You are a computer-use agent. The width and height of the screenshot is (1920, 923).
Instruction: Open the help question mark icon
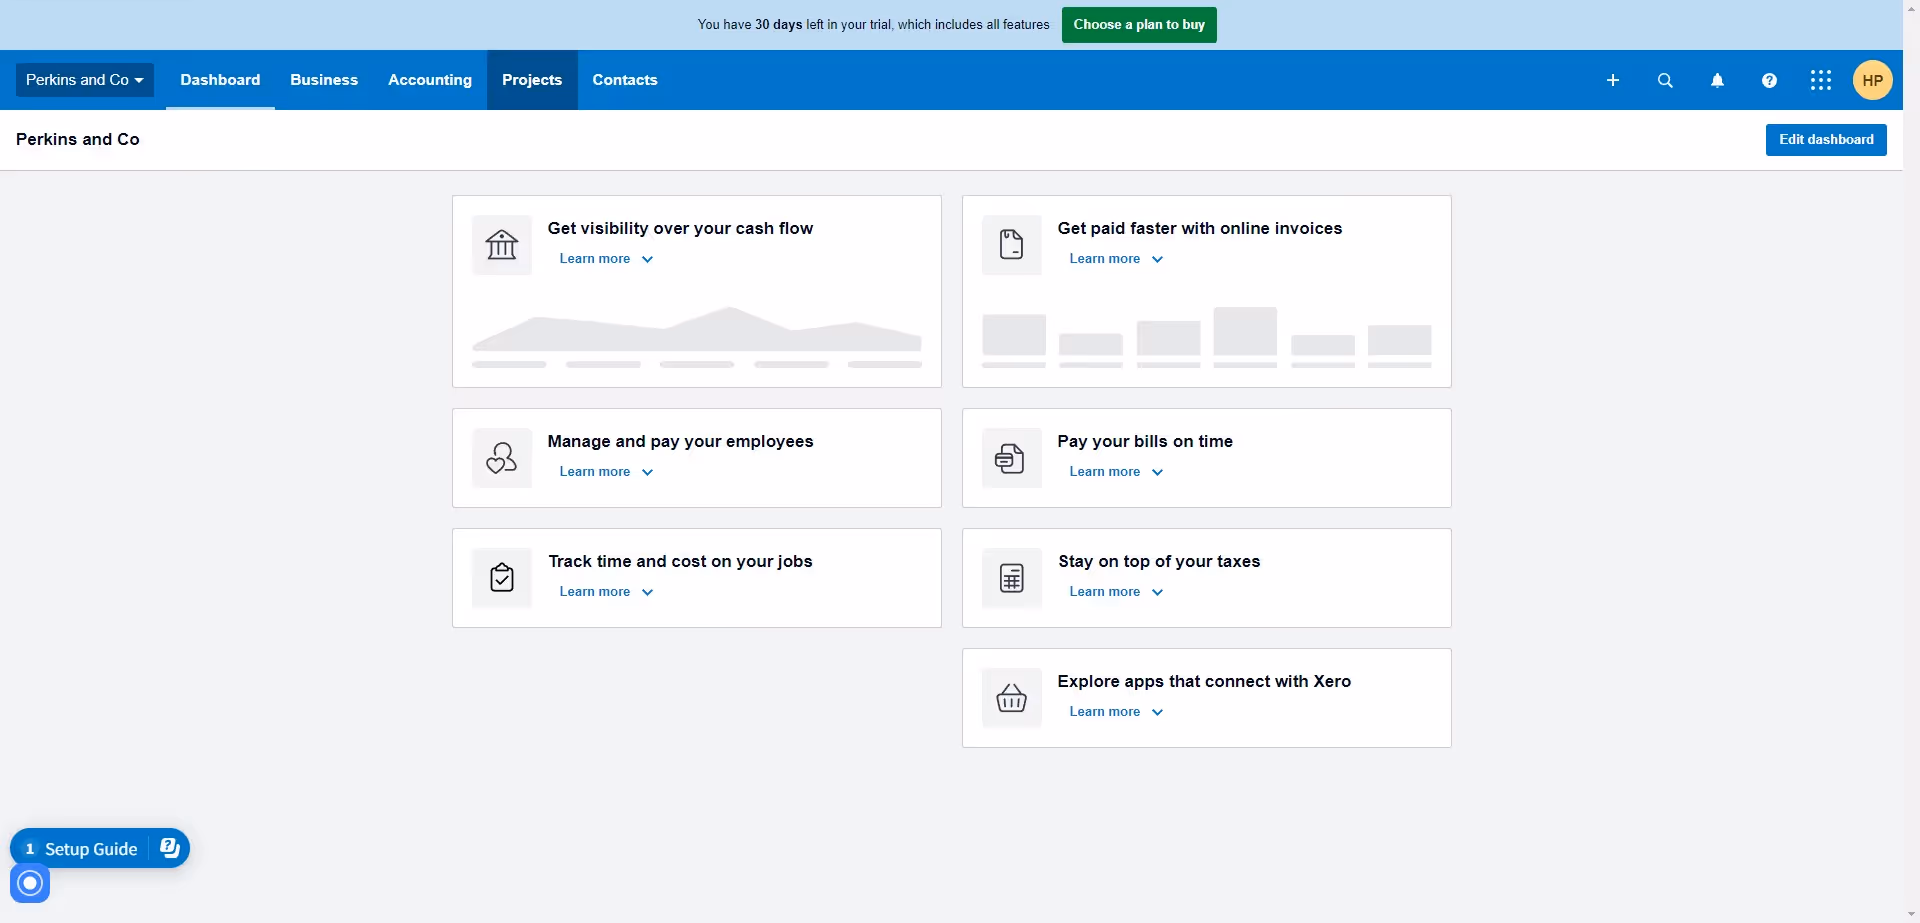[1769, 80]
